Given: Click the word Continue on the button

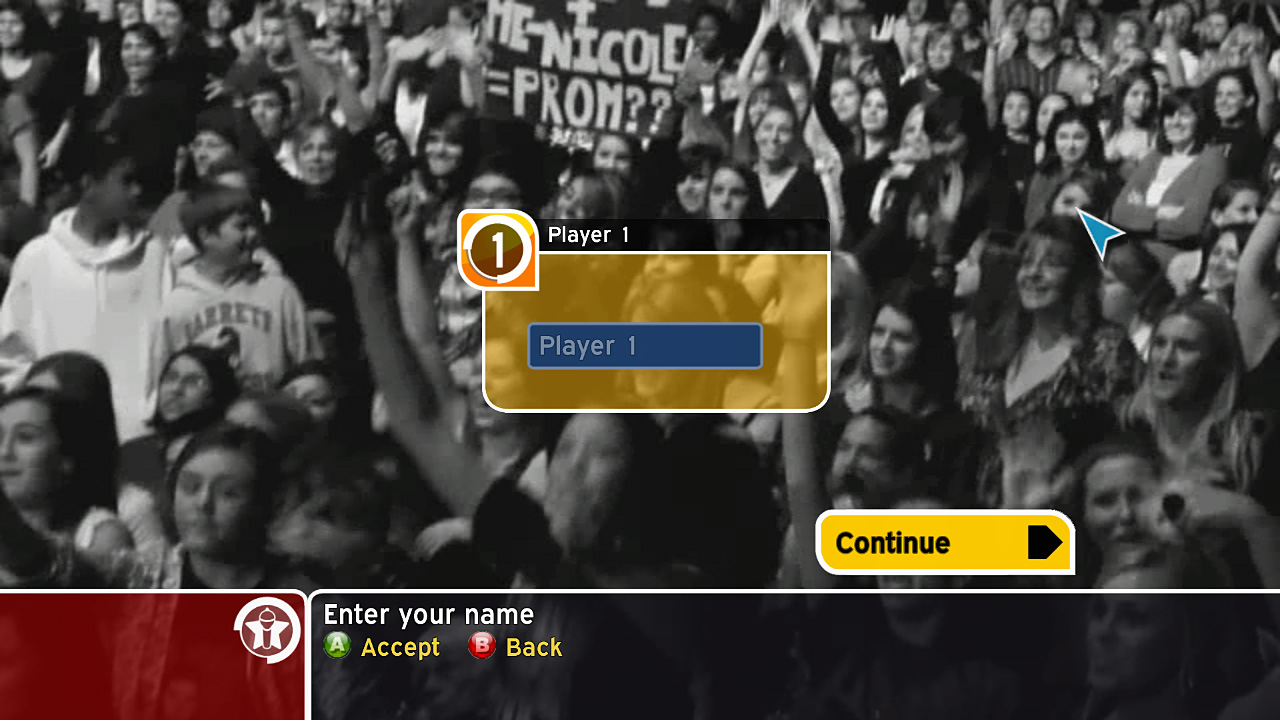Looking at the screenshot, I should click(x=892, y=543).
